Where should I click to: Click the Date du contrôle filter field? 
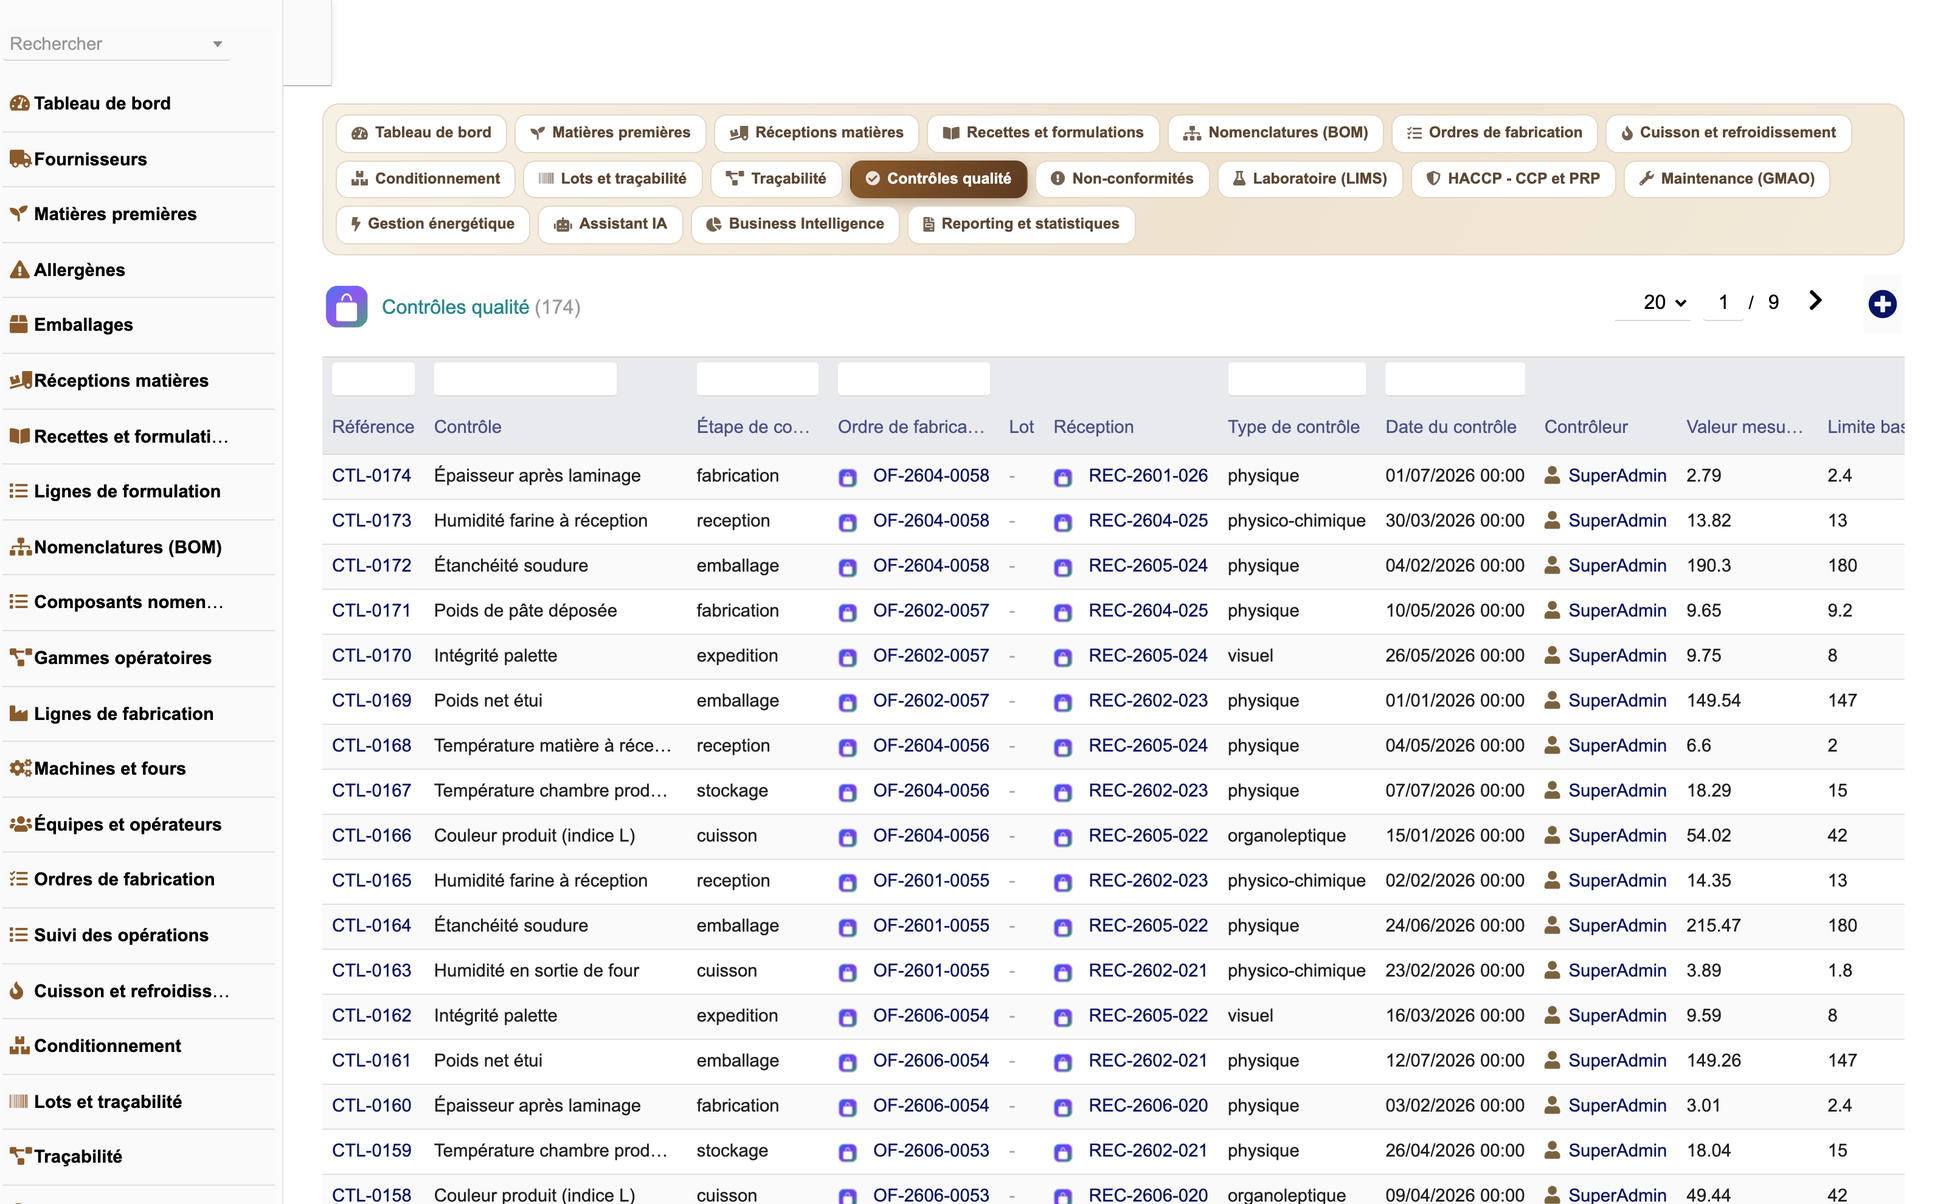tap(1454, 379)
